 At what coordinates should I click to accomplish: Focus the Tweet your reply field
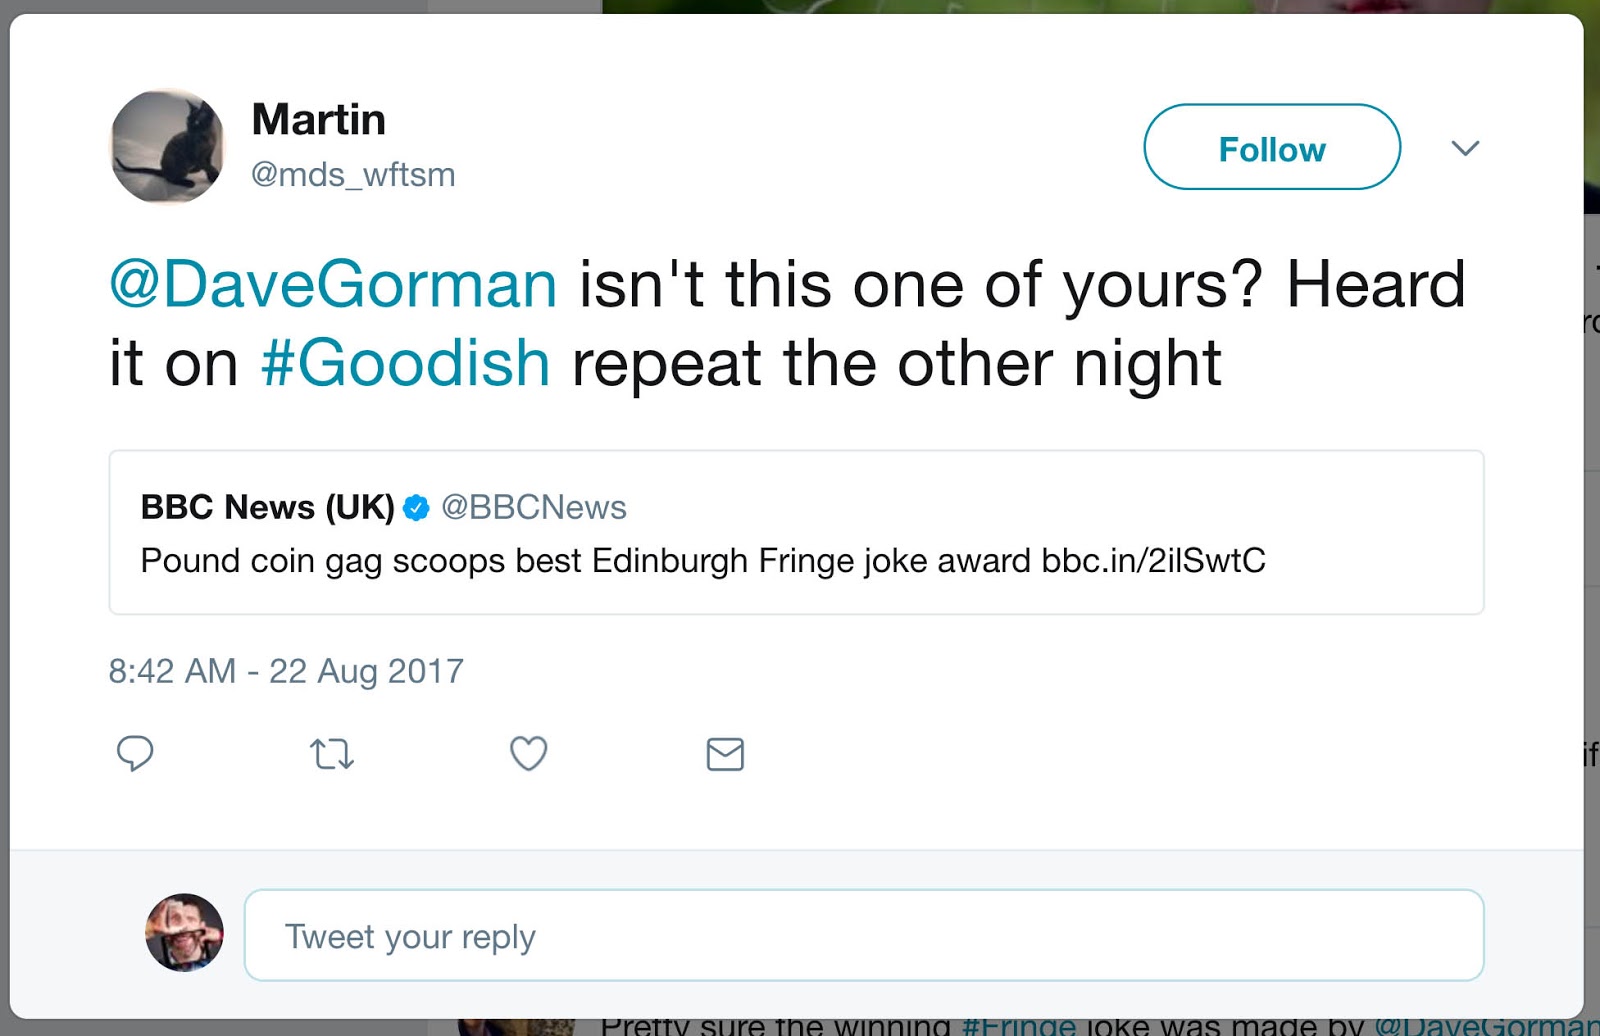click(x=863, y=935)
